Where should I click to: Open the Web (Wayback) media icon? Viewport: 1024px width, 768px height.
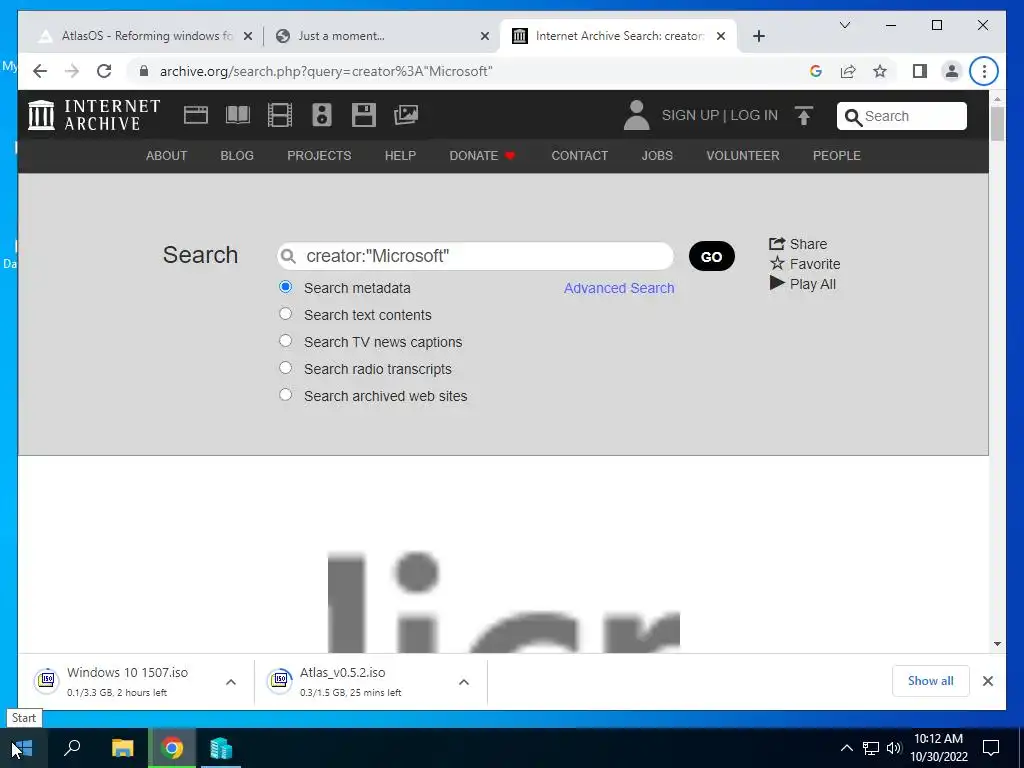(x=195, y=115)
